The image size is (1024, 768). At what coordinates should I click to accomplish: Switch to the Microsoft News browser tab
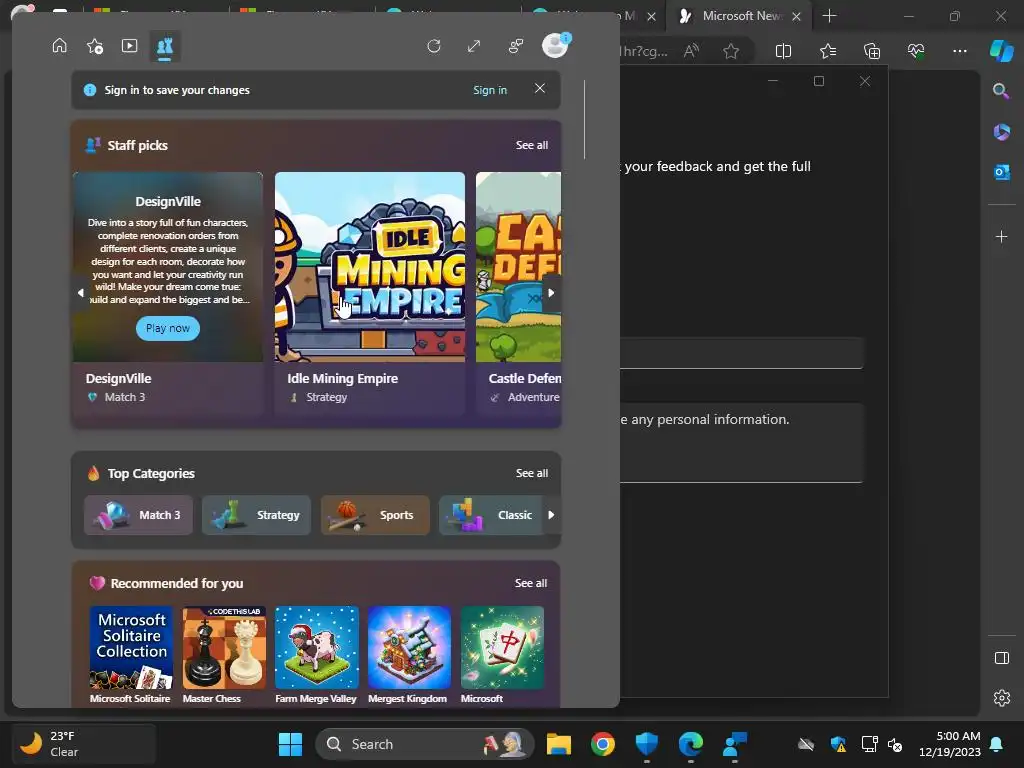point(739,16)
